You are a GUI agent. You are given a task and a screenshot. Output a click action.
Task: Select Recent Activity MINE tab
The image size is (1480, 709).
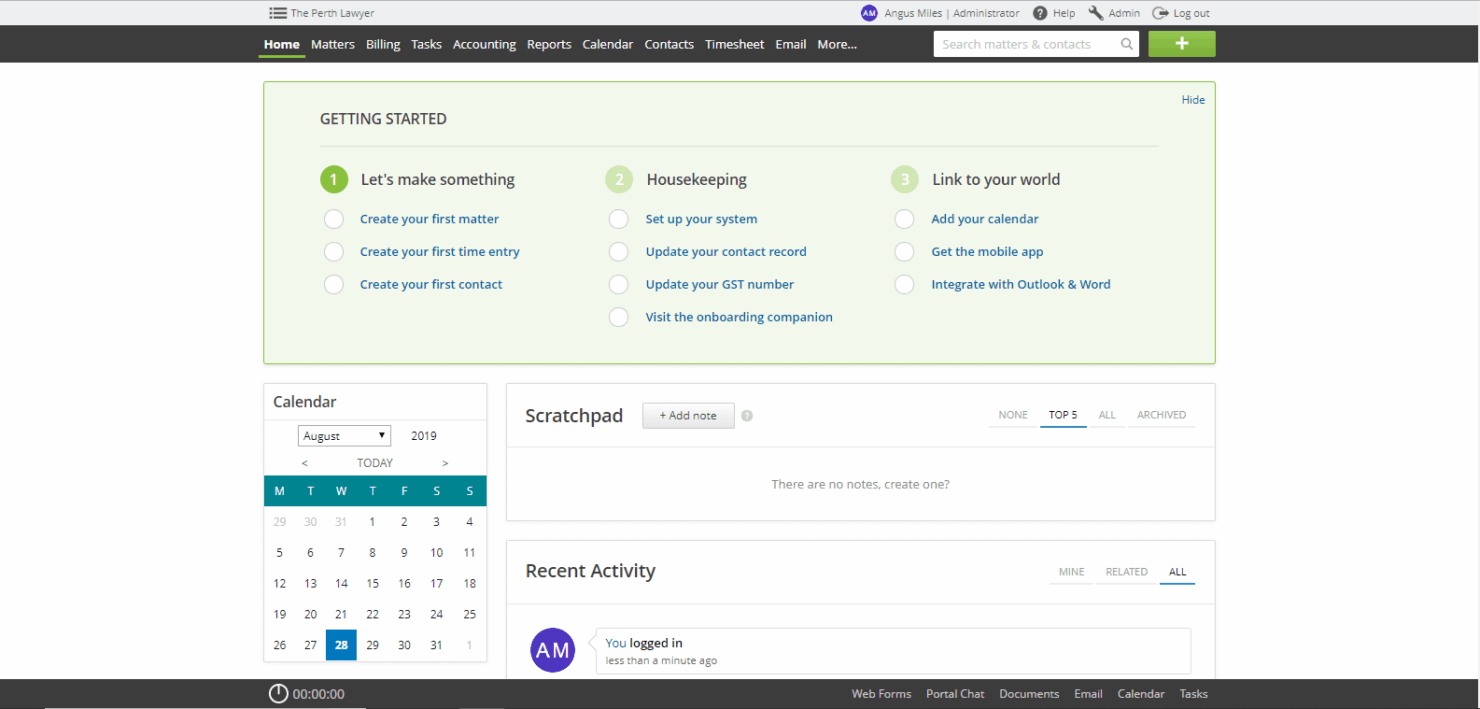pyautogui.click(x=1072, y=572)
